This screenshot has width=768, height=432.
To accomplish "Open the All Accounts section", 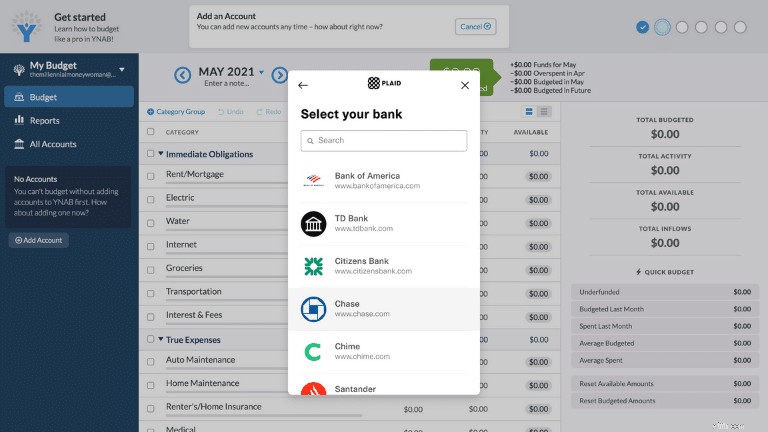I will pyautogui.click(x=69, y=144).
